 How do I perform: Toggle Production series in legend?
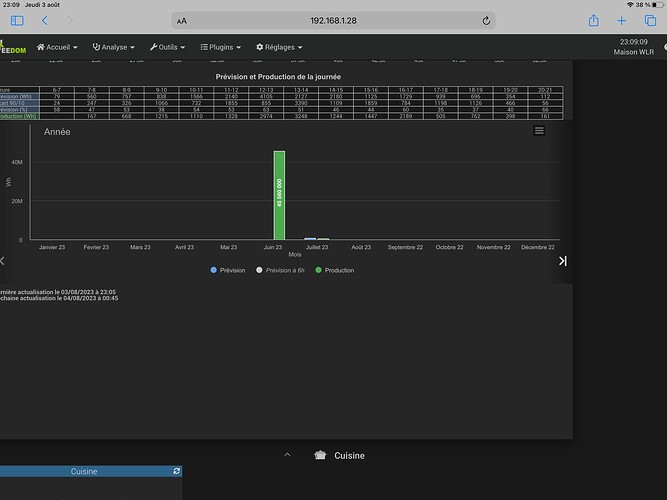(x=334, y=270)
